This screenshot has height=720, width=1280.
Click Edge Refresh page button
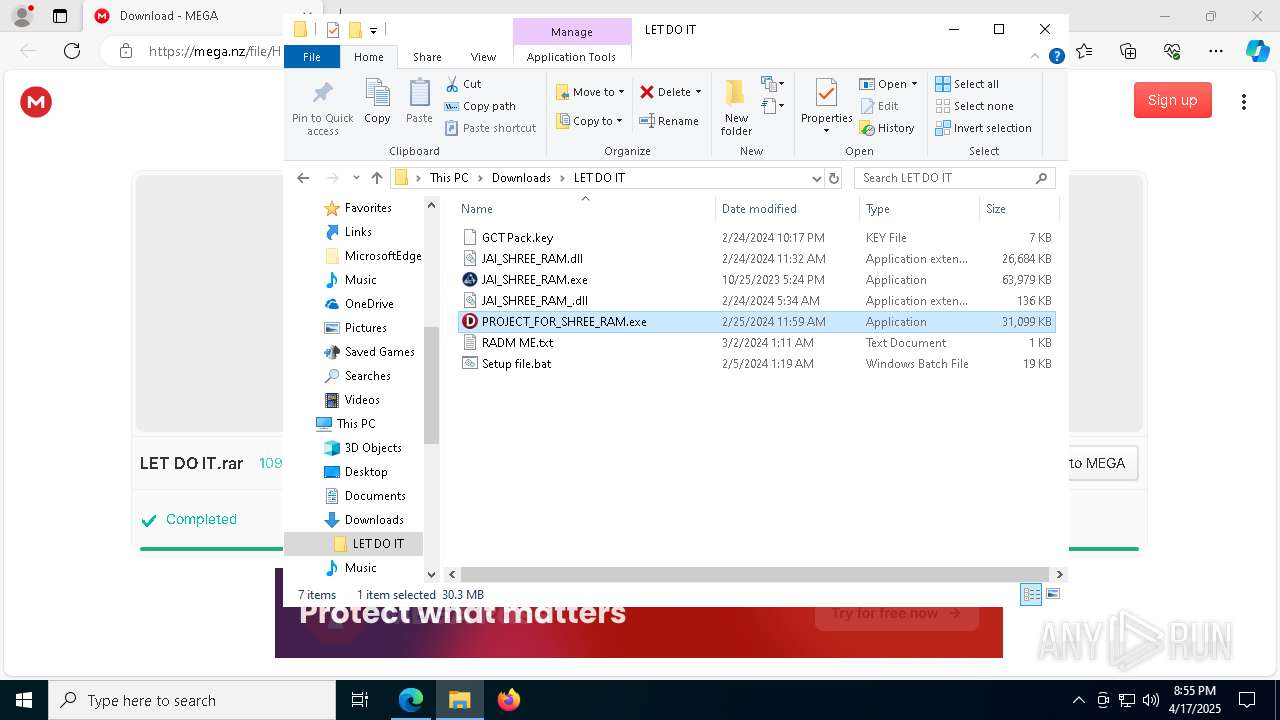click(72, 51)
